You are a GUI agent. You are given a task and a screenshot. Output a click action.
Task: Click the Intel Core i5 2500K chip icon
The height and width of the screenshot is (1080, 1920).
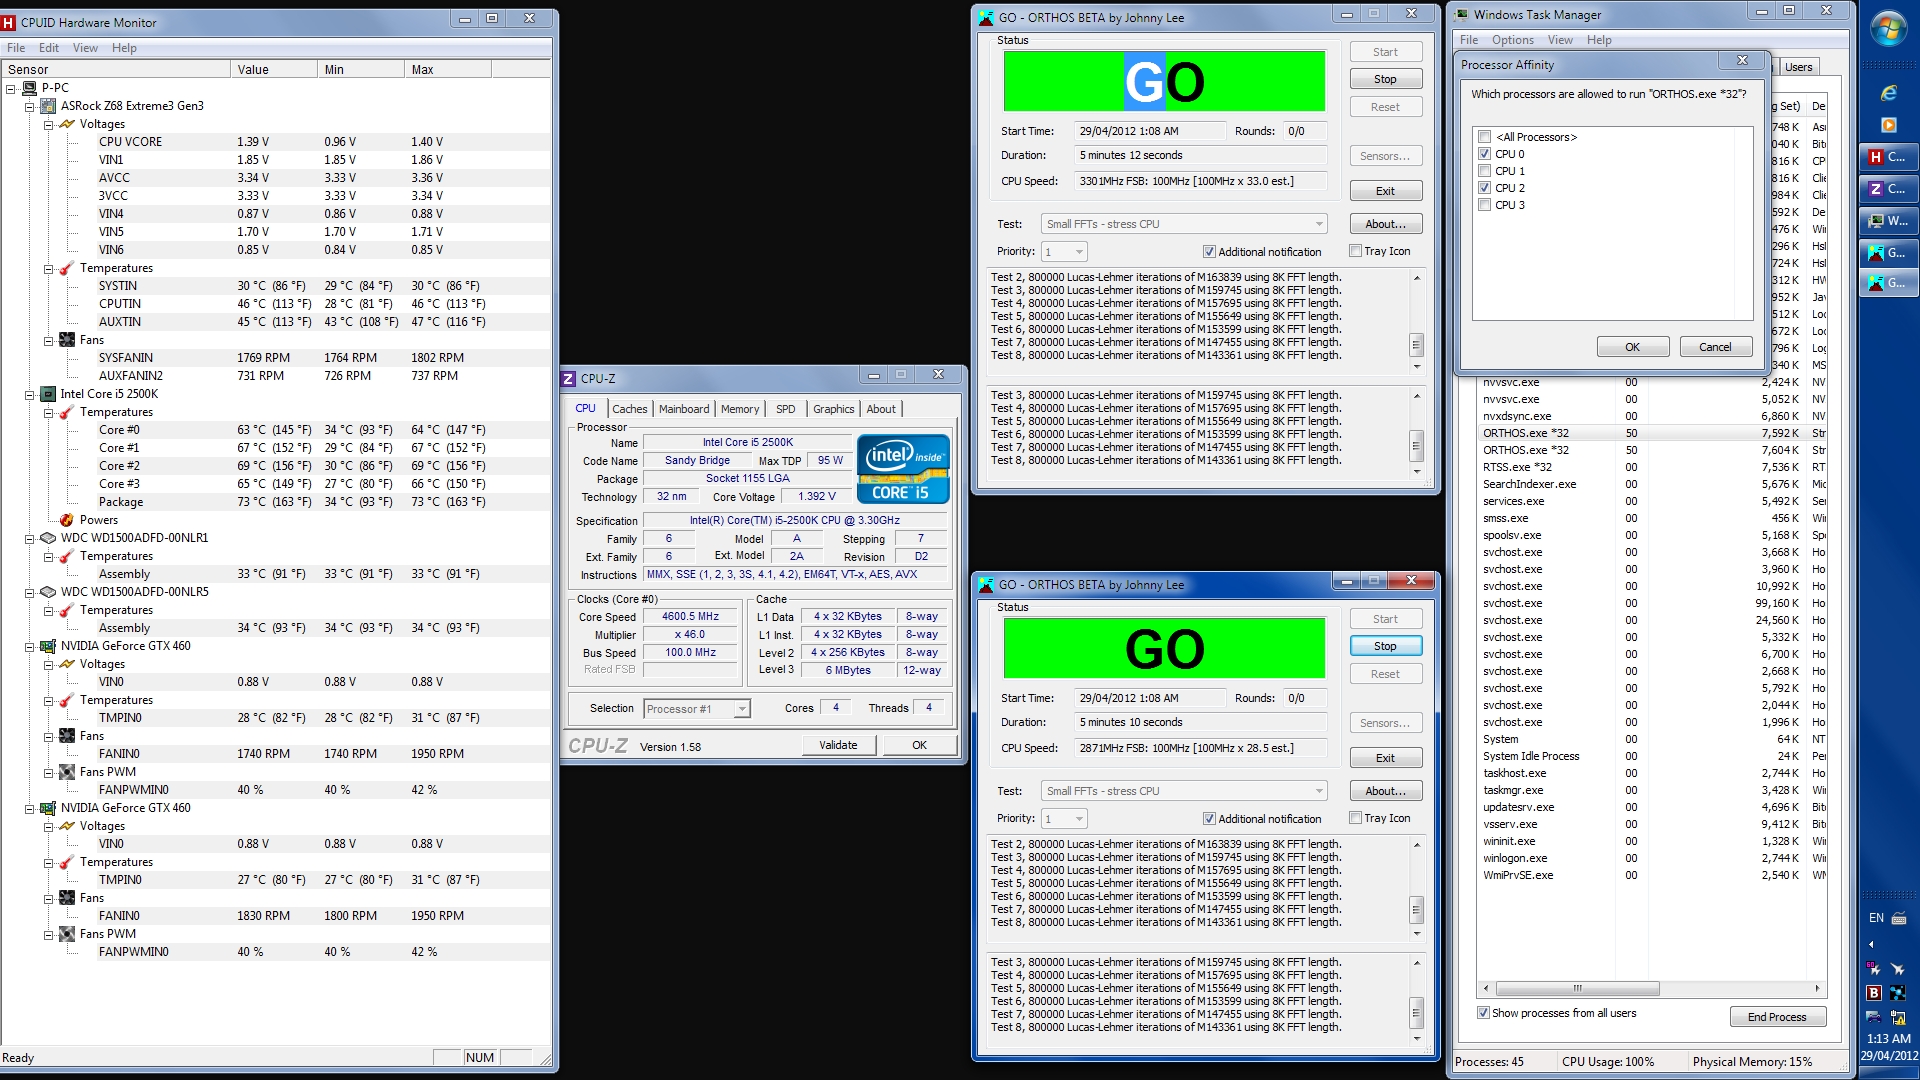48,394
